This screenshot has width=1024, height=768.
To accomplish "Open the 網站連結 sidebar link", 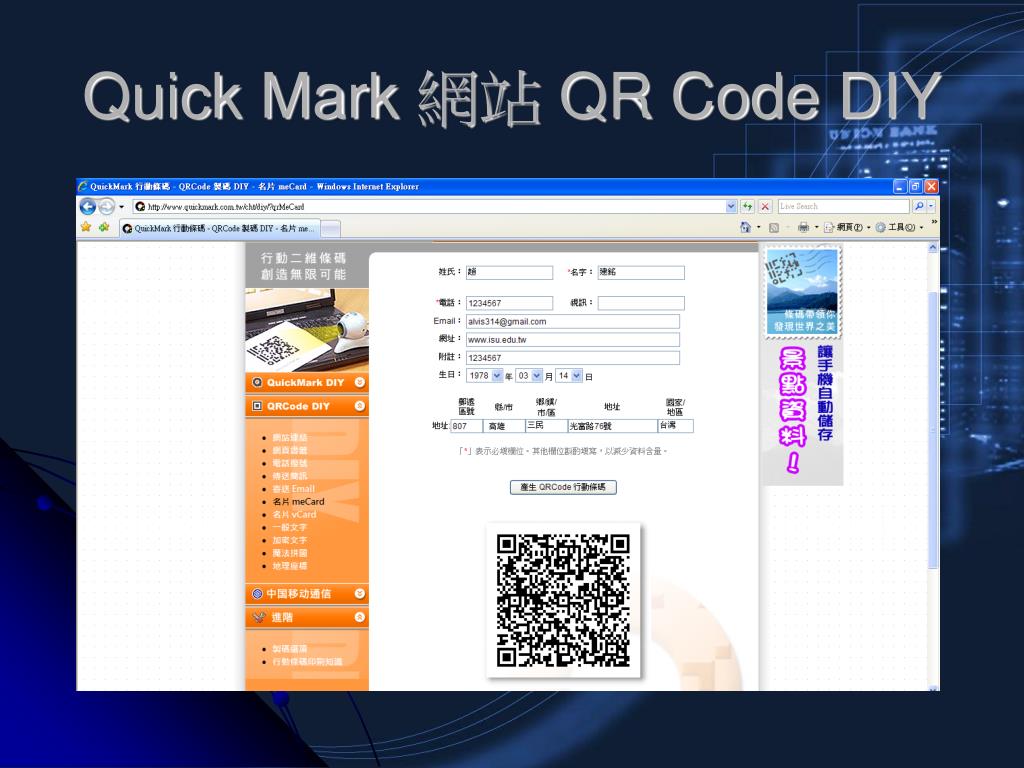I will (x=289, y=438).
